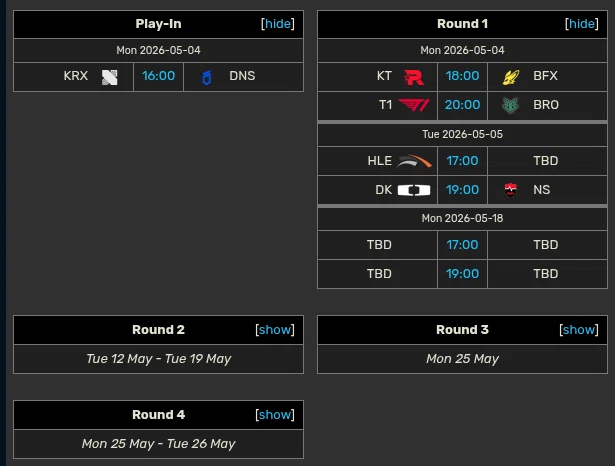
Task: Show the Round 2 matches
Action: (x=275, y=329)
